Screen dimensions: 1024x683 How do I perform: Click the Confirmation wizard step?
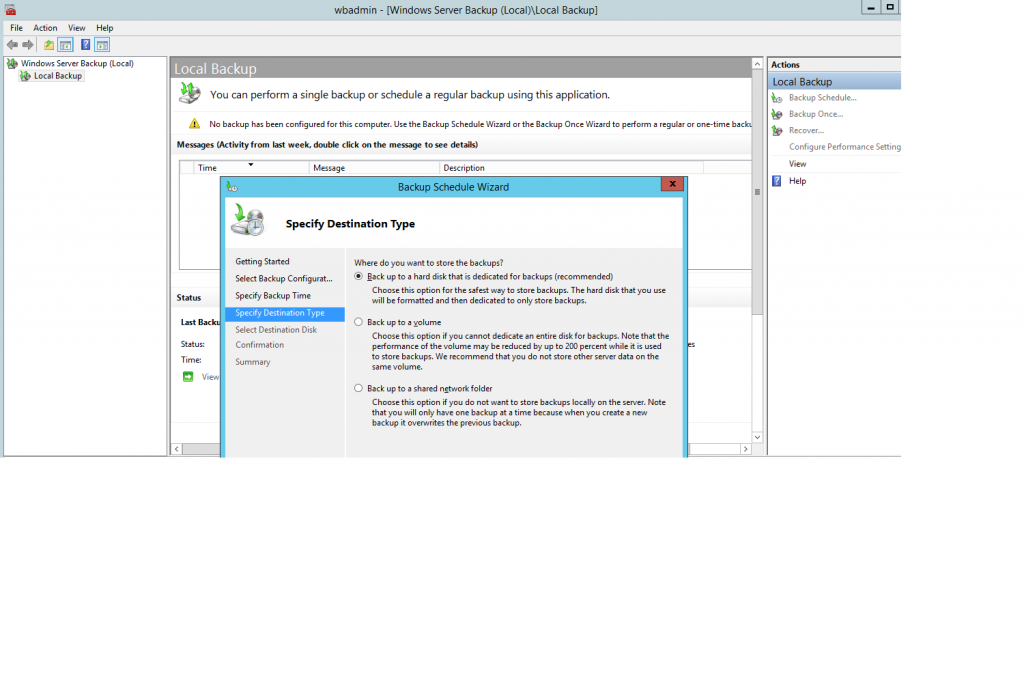(259, 345)
